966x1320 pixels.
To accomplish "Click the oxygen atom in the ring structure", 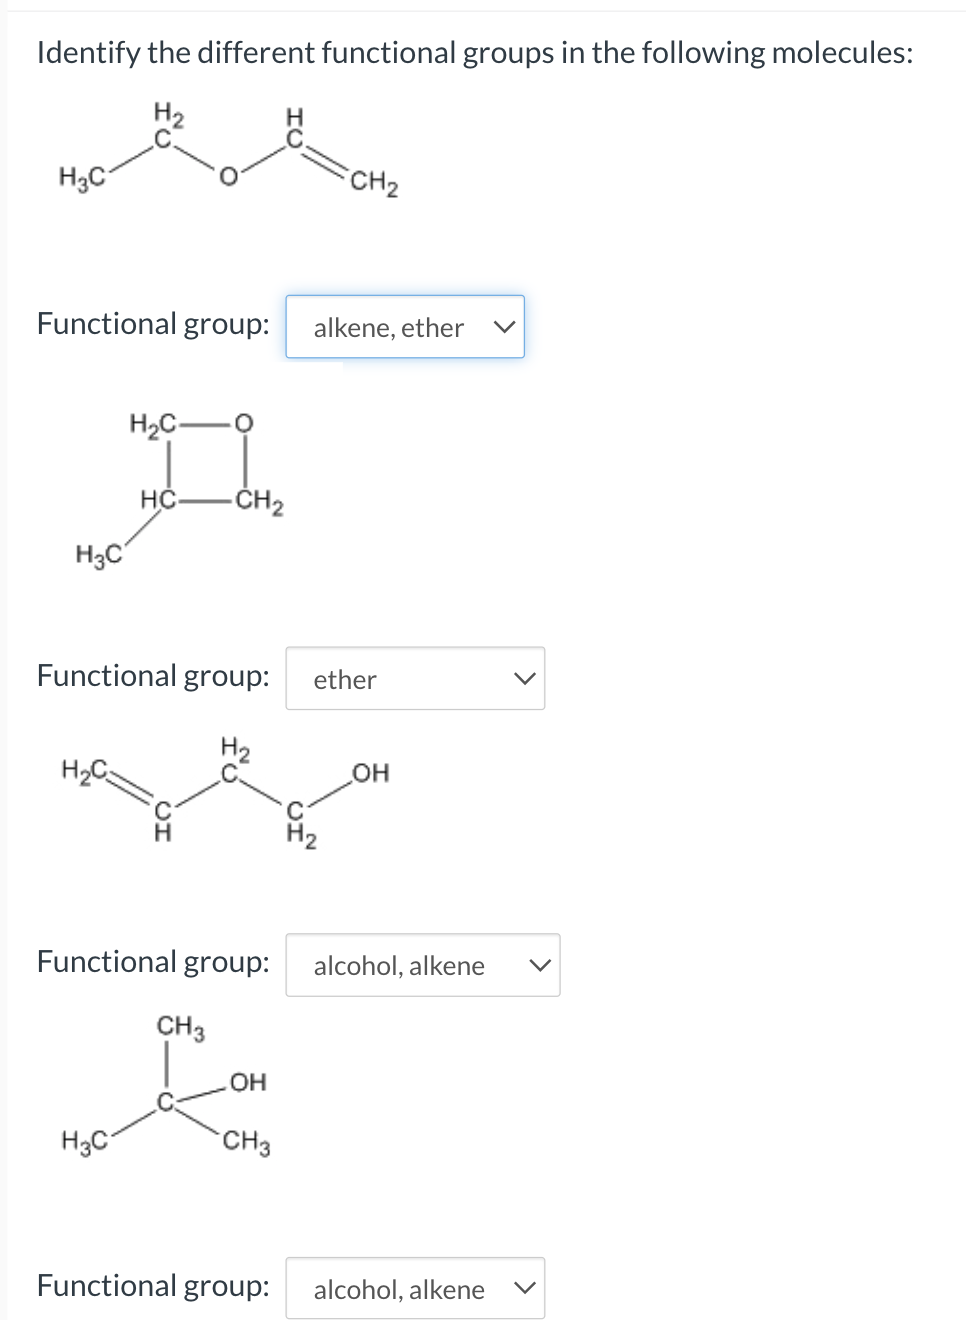I will coord(241,424).
